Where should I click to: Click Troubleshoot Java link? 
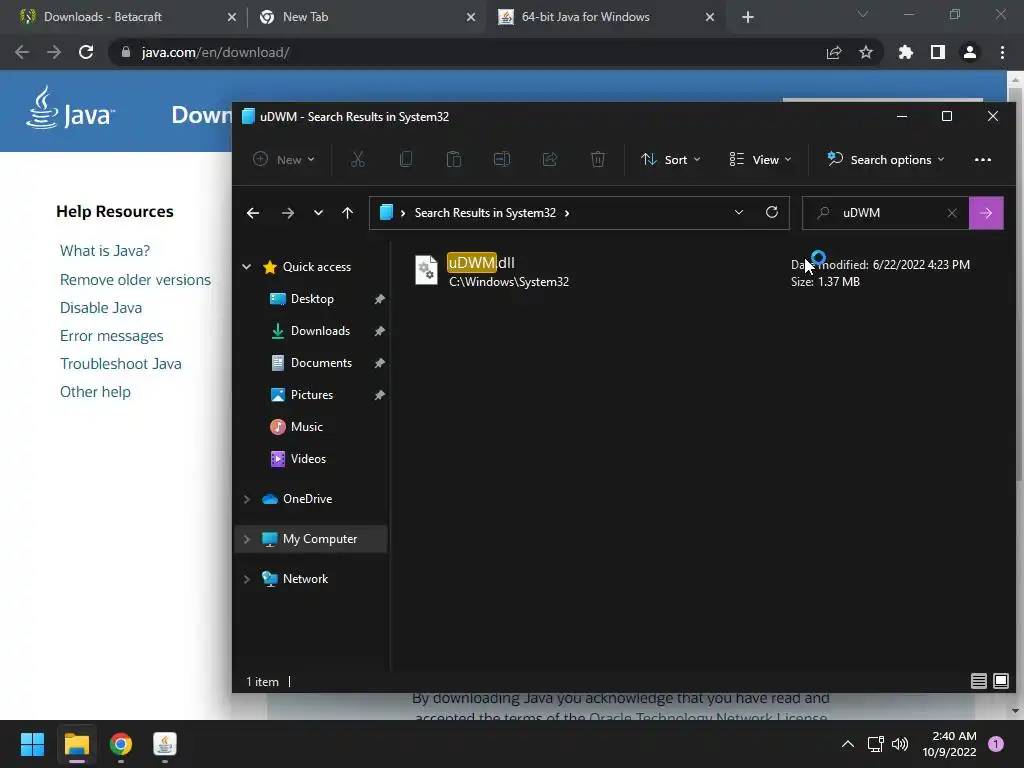click(121, 364)
